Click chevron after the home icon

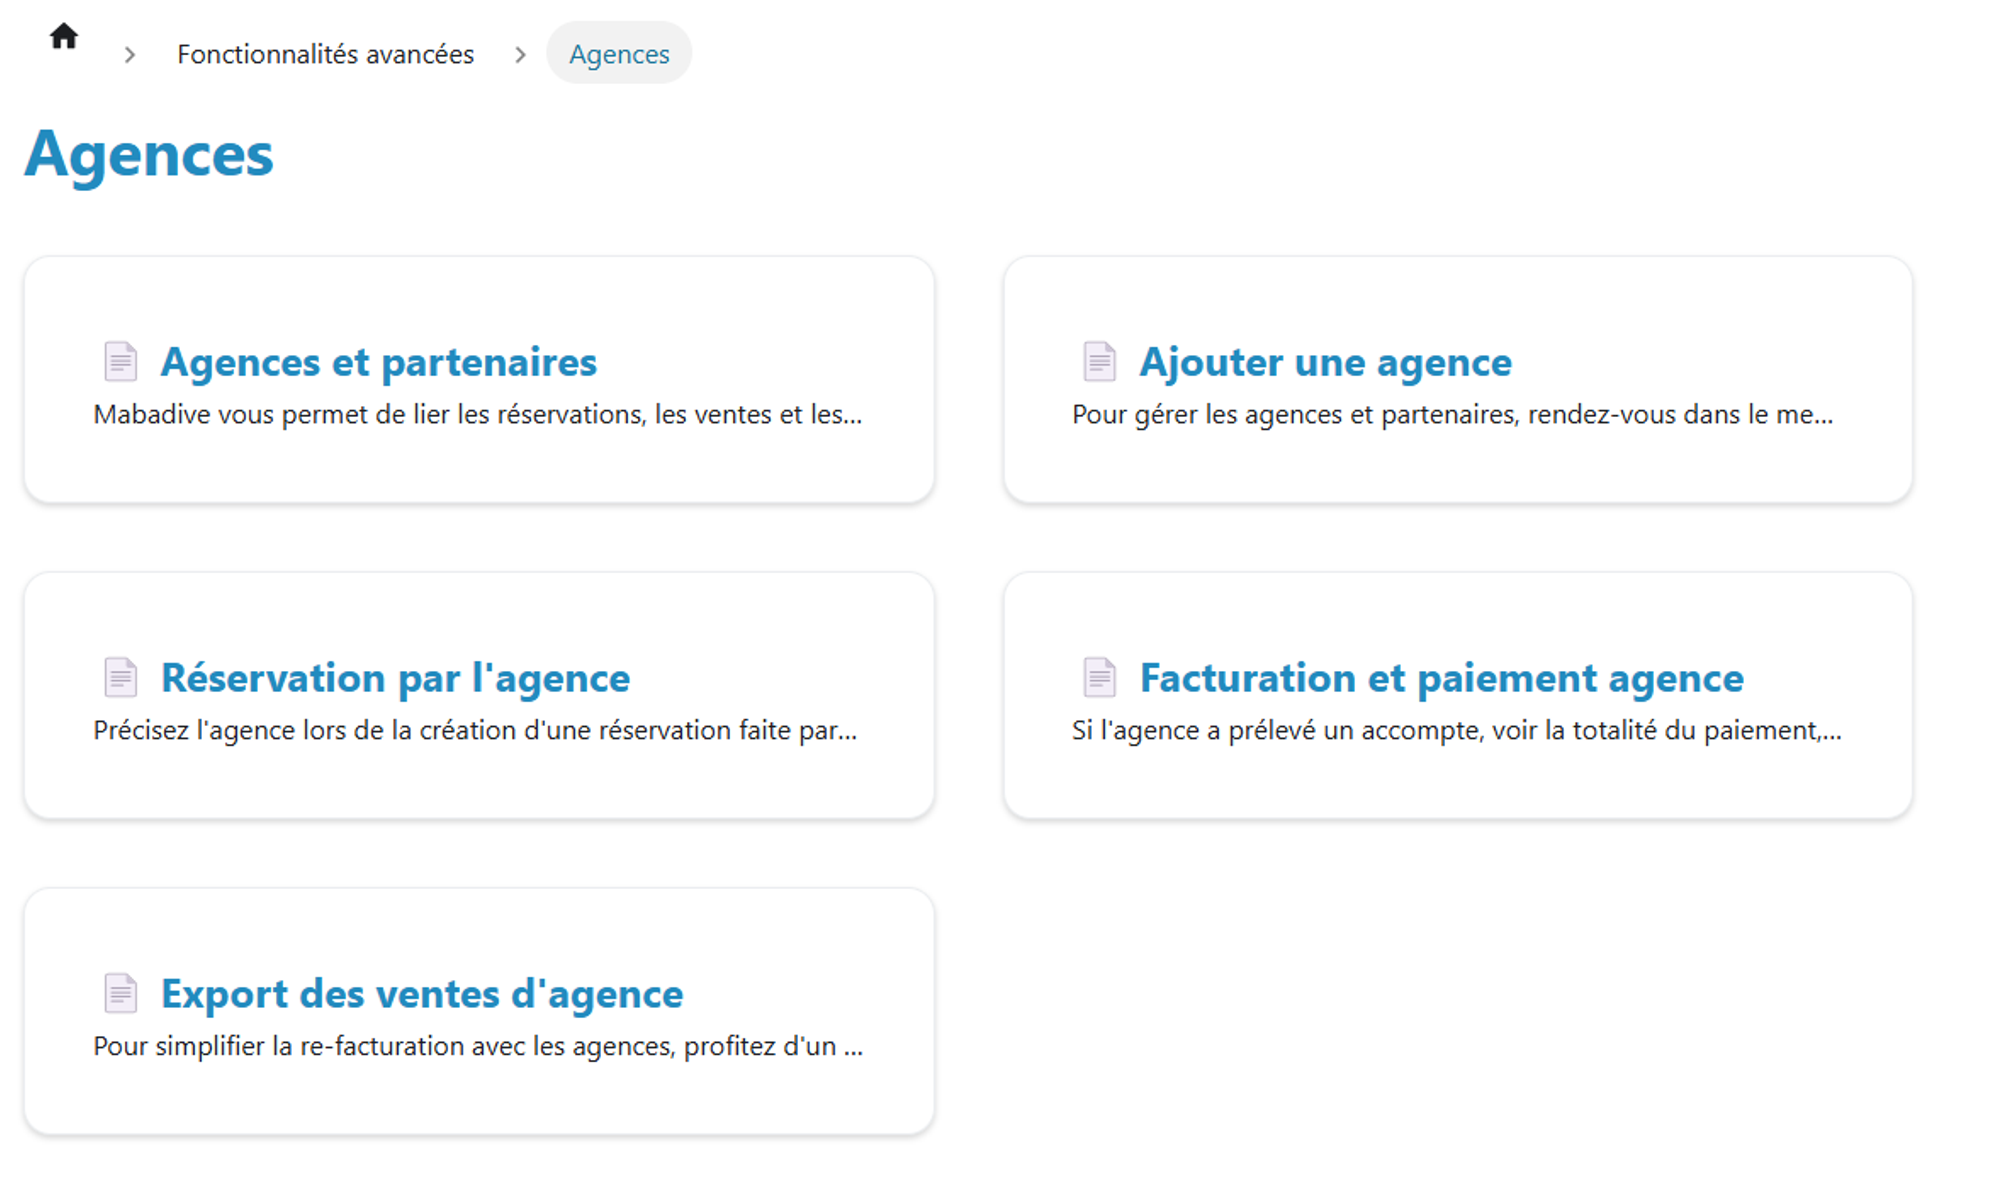click(130, 55)
